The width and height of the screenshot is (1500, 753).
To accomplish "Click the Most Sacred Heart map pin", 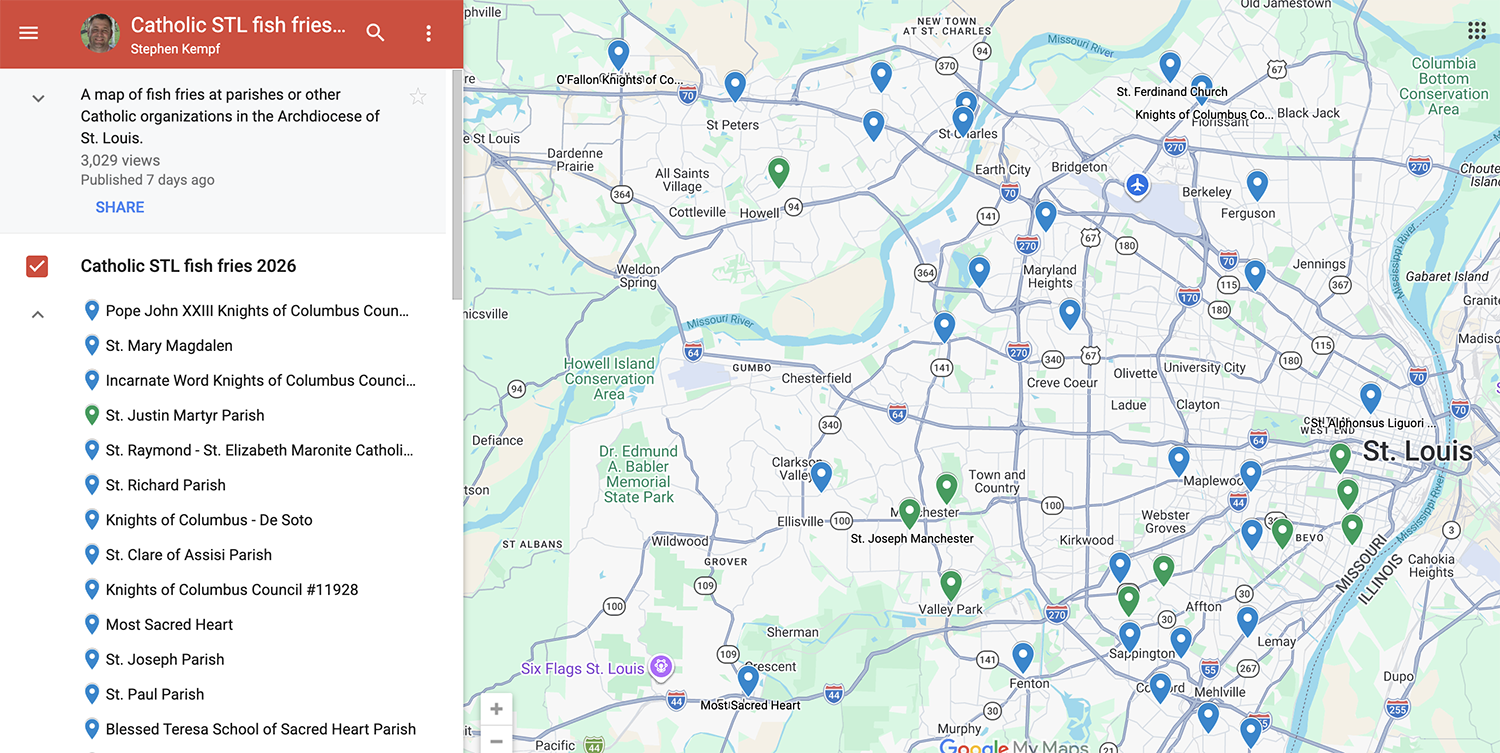I will (748, 680).
